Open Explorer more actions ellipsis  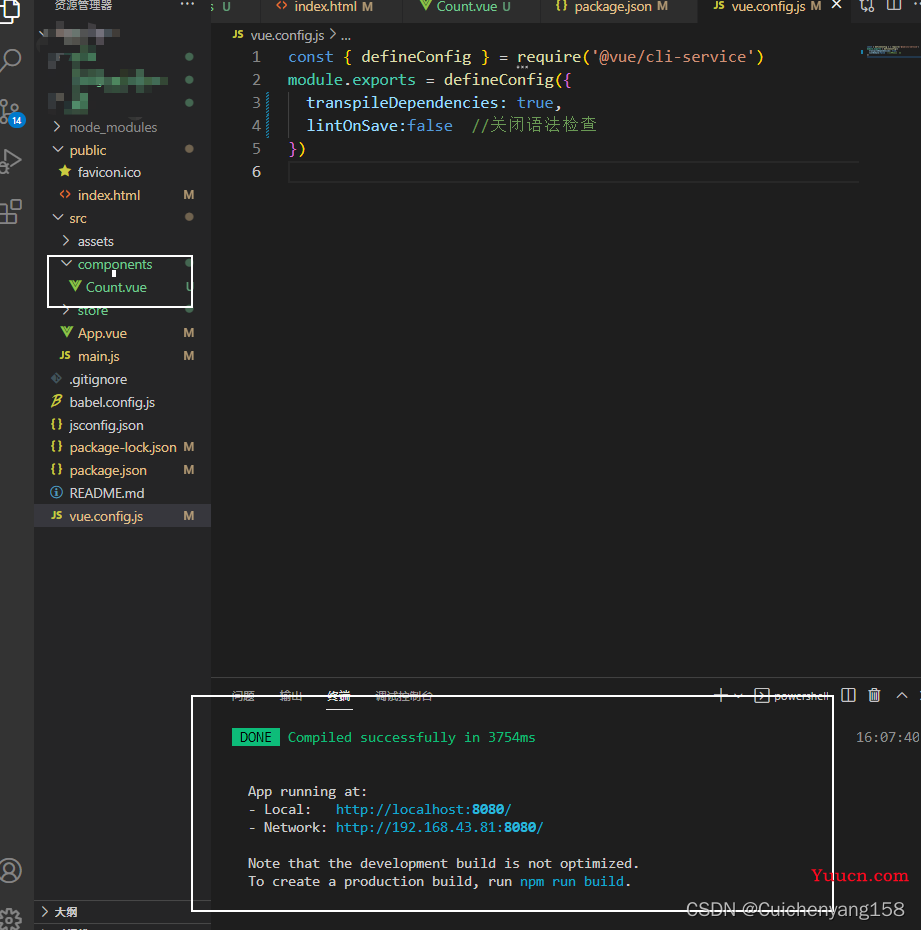[187, 5]
